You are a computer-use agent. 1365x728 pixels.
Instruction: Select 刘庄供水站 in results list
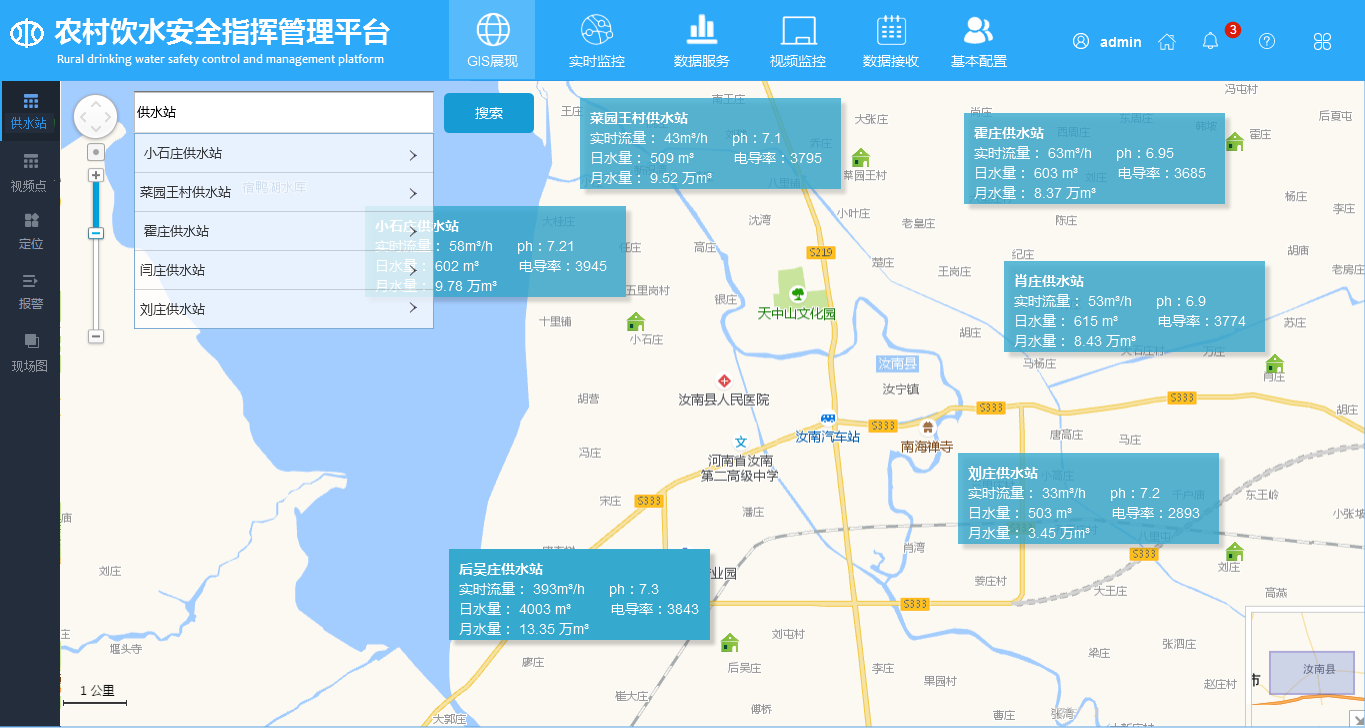pyautogui.click(x=284, y=309)
